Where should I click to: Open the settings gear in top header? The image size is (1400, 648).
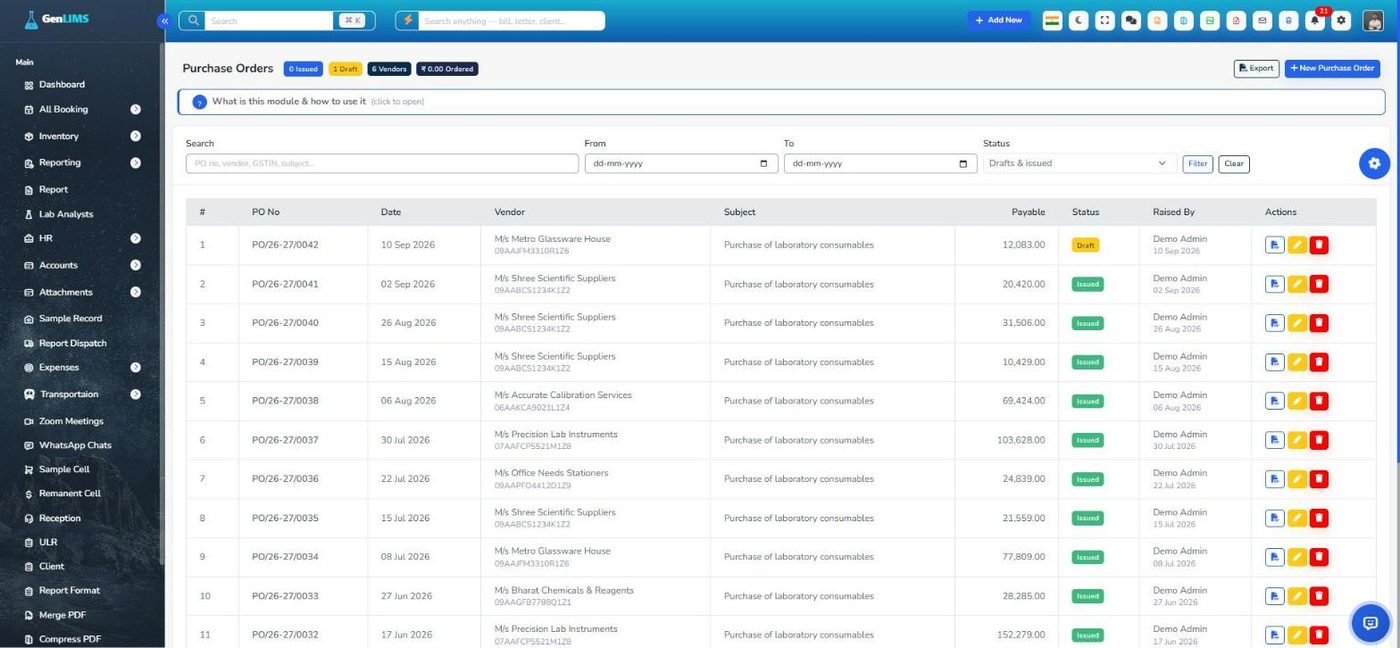[1341, 20]
